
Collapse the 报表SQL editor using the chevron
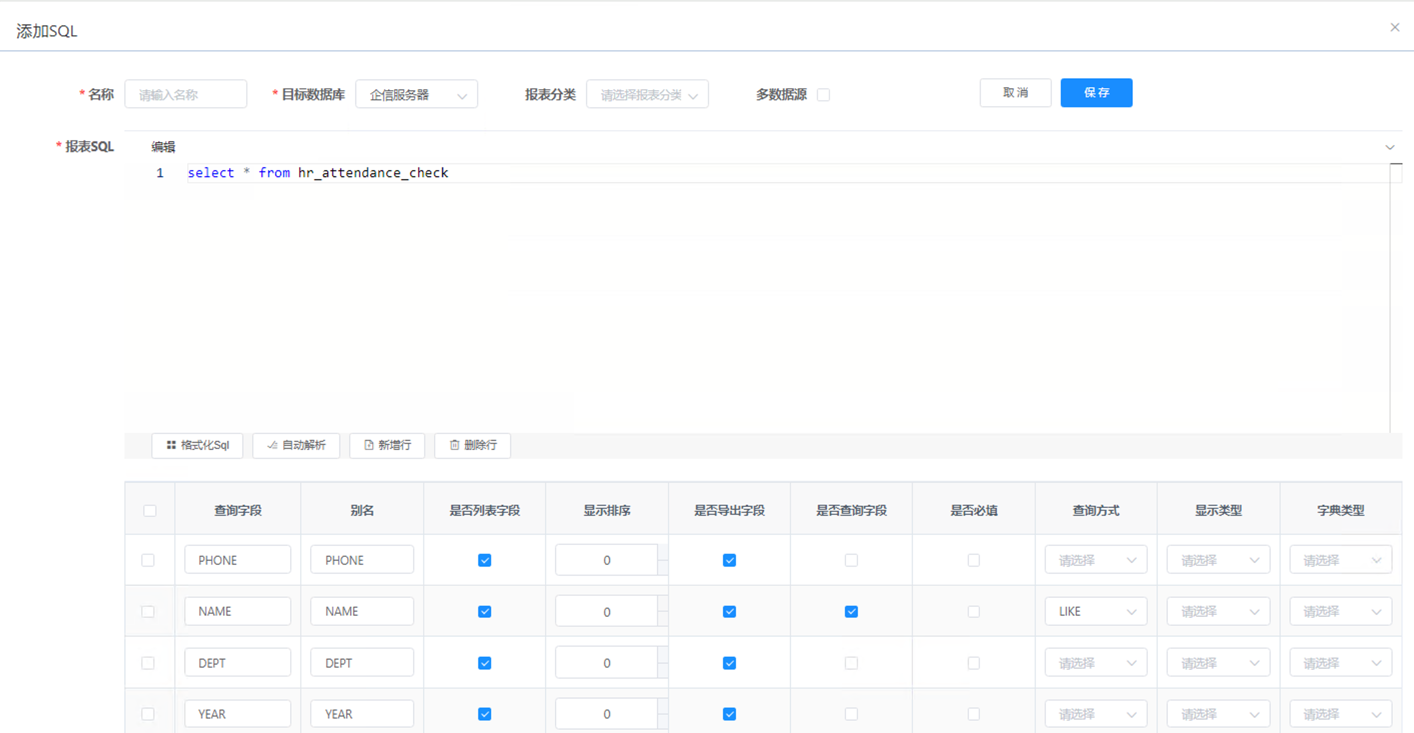click(1389, 146)
